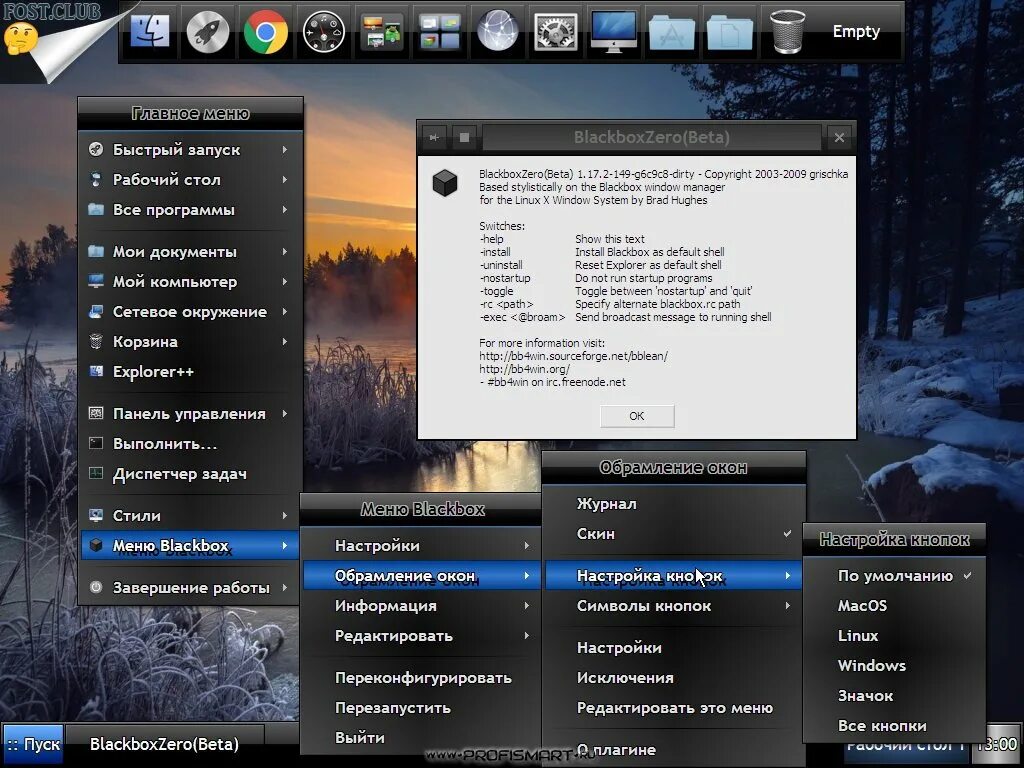
Task: Click the taskbar clock
Action: click(x=999, y=744)
